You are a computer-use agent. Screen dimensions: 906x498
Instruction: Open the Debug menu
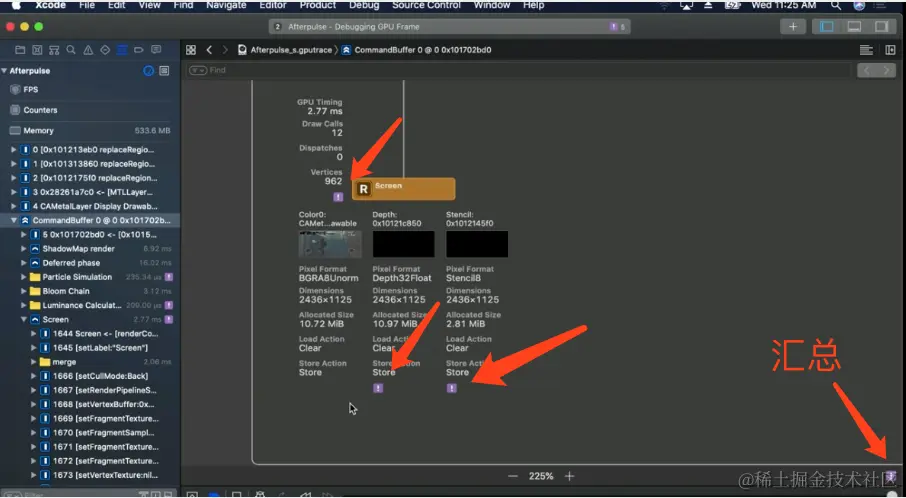coord(364,5)
